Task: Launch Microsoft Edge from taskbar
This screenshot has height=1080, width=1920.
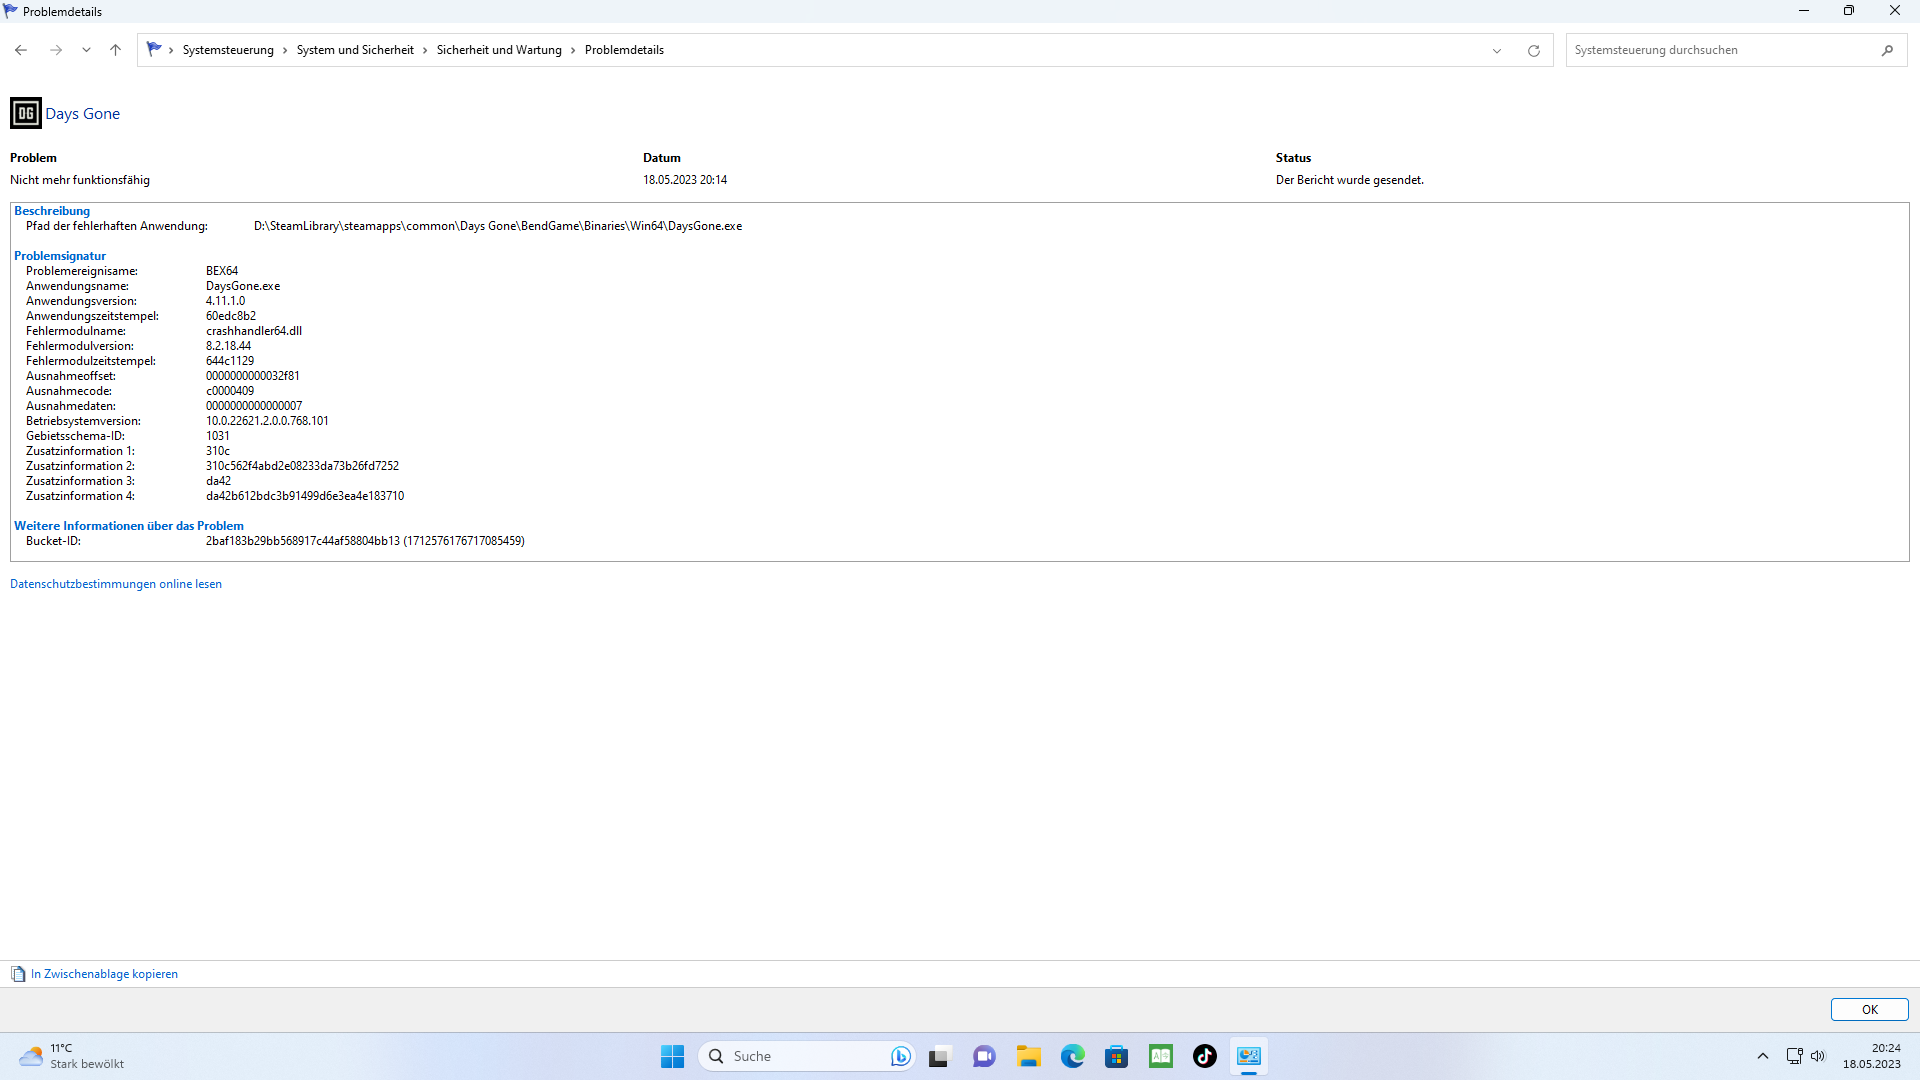Action: pyautogui.click(x=1073, y=1056)
